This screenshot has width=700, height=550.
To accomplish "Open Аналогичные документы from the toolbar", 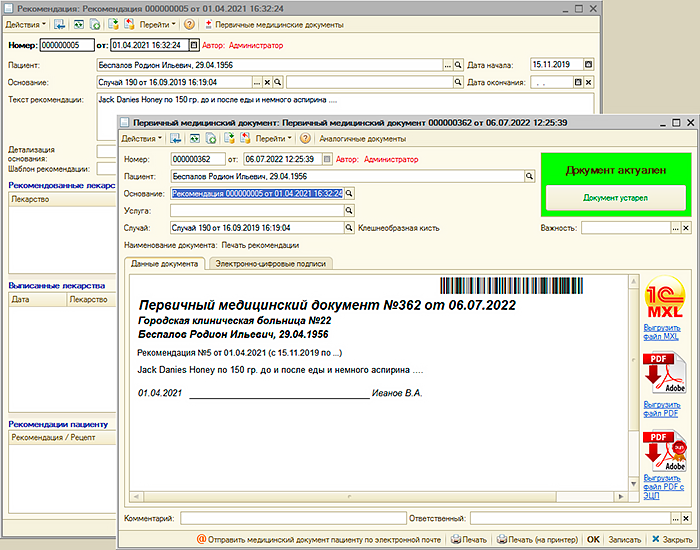I will tap(362, 139).
